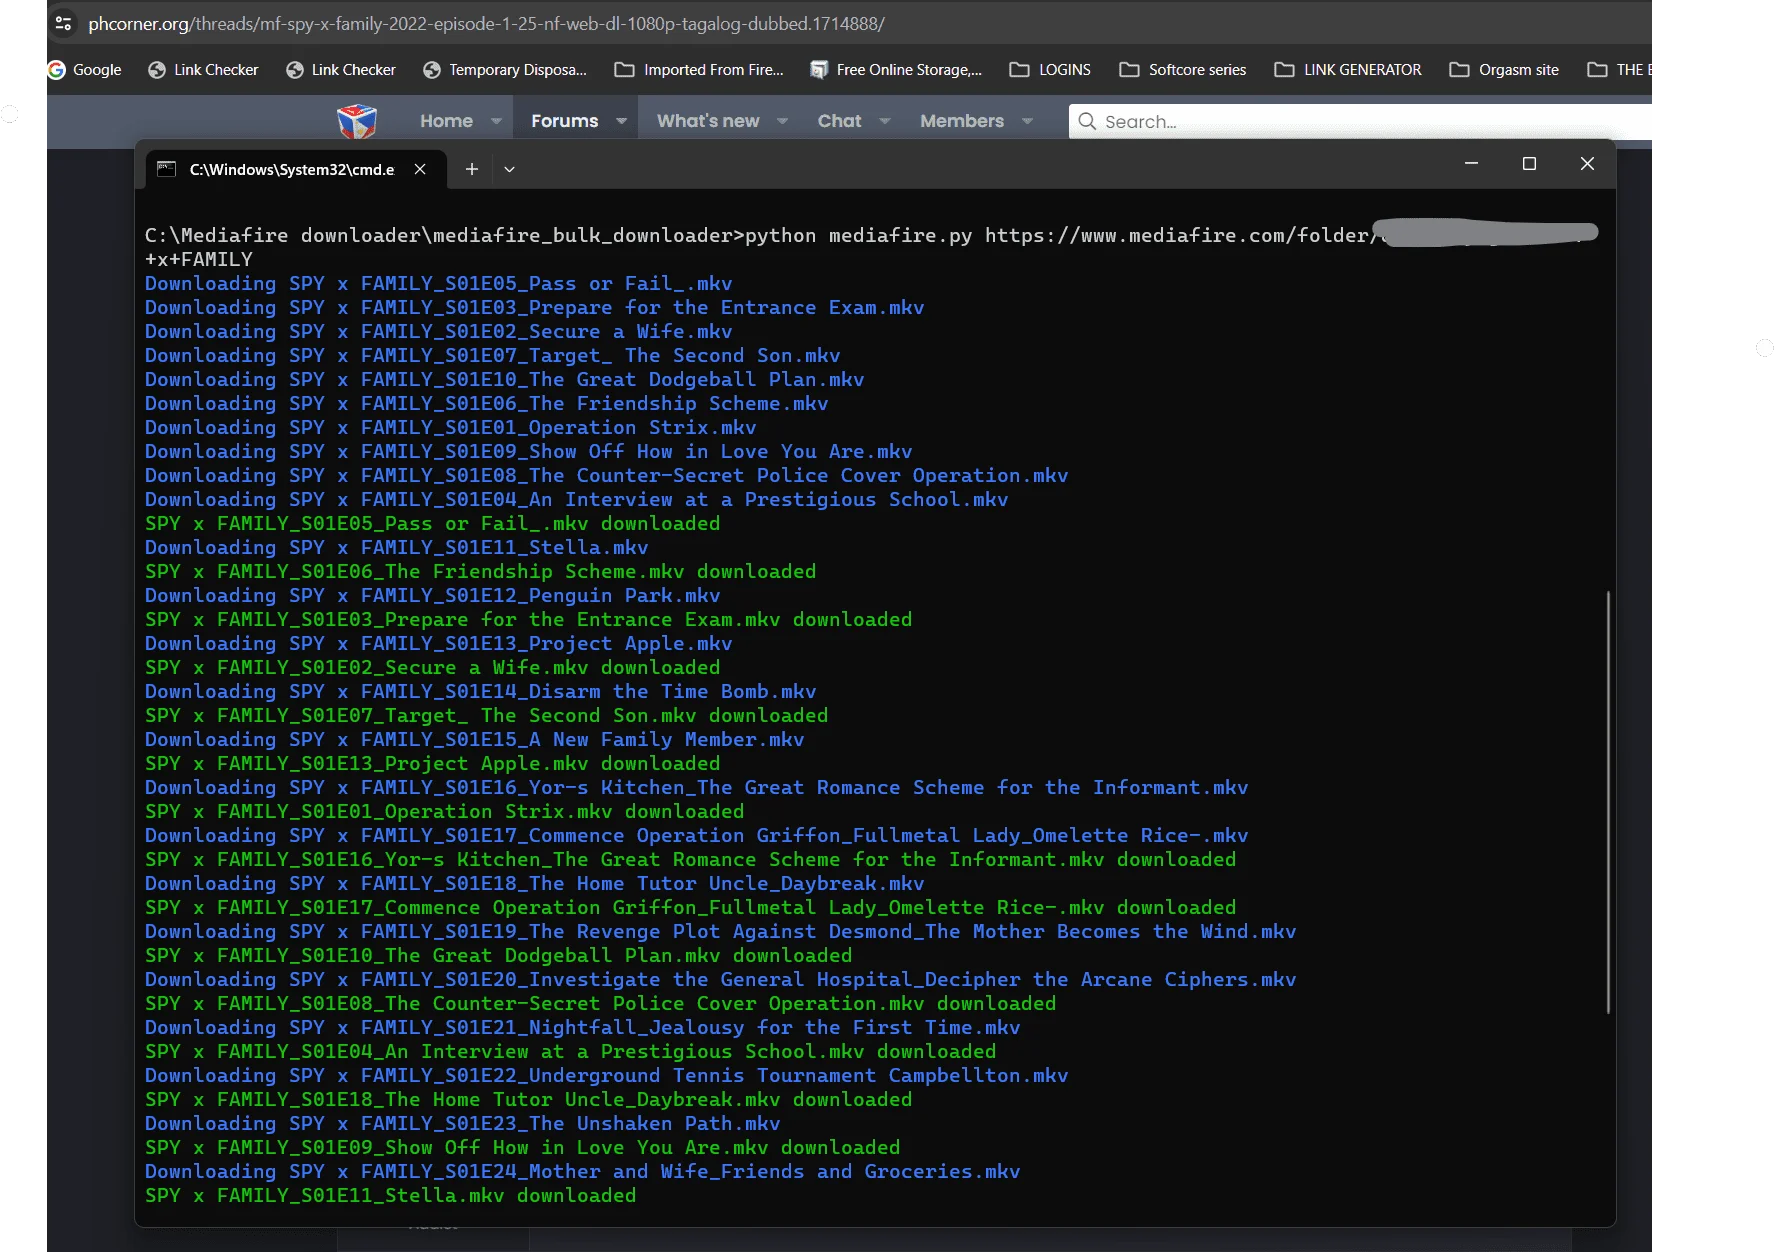The width and height of the screenshot is (1774, 1252).
Task: Open the Temporary Disposable bookmark
Action: [x=505, y=70]
